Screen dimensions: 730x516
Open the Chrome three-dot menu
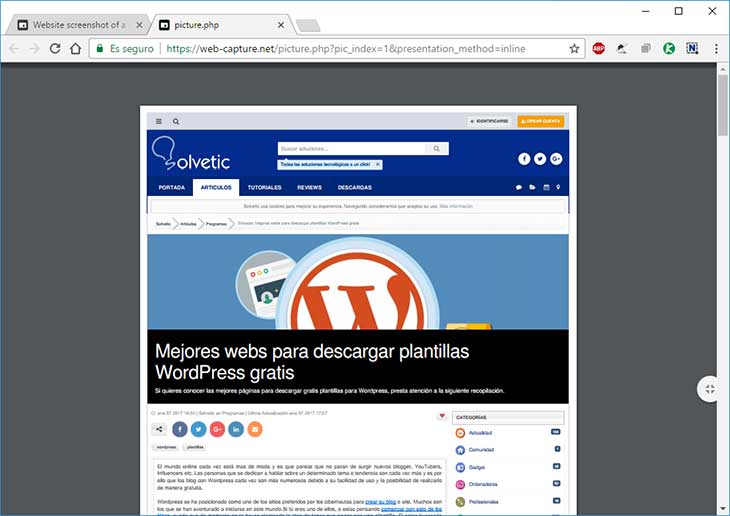point(716,48)
